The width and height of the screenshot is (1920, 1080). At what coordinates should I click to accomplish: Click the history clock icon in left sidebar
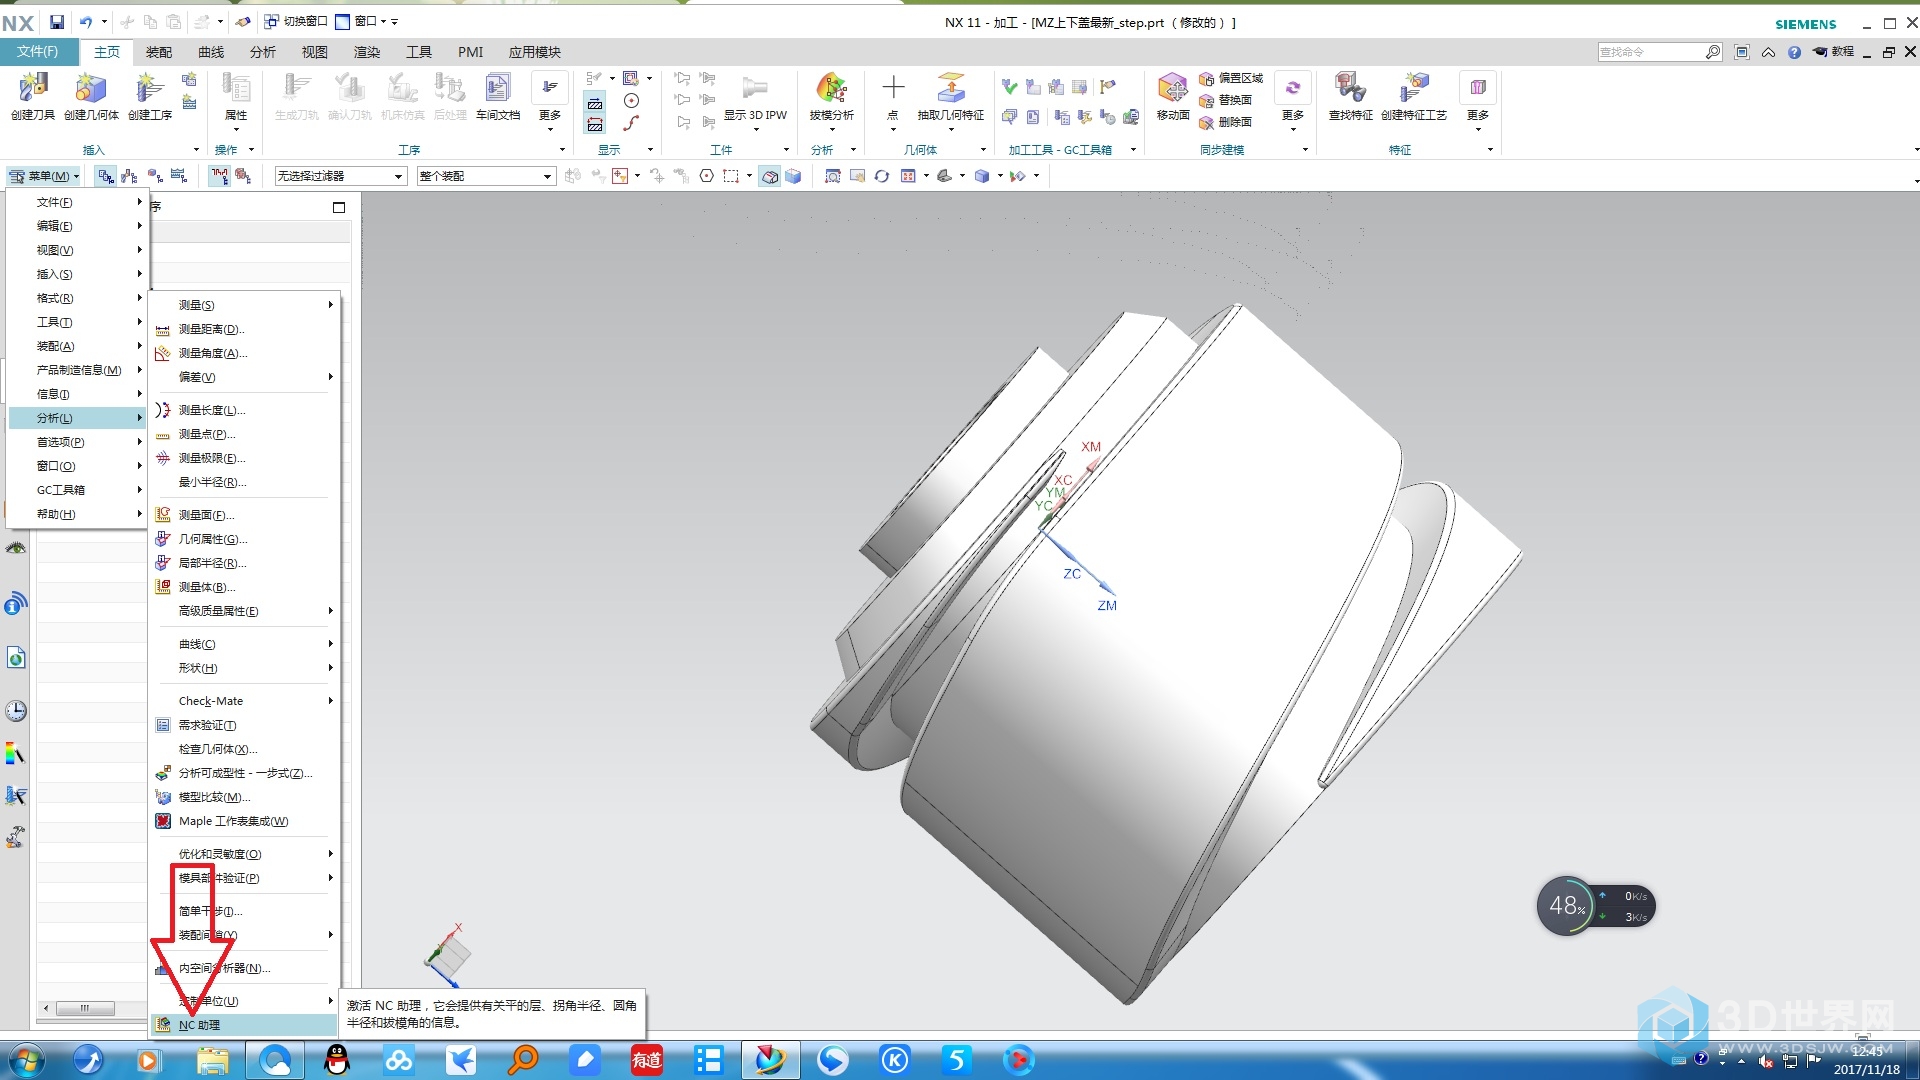click(16, 711)
